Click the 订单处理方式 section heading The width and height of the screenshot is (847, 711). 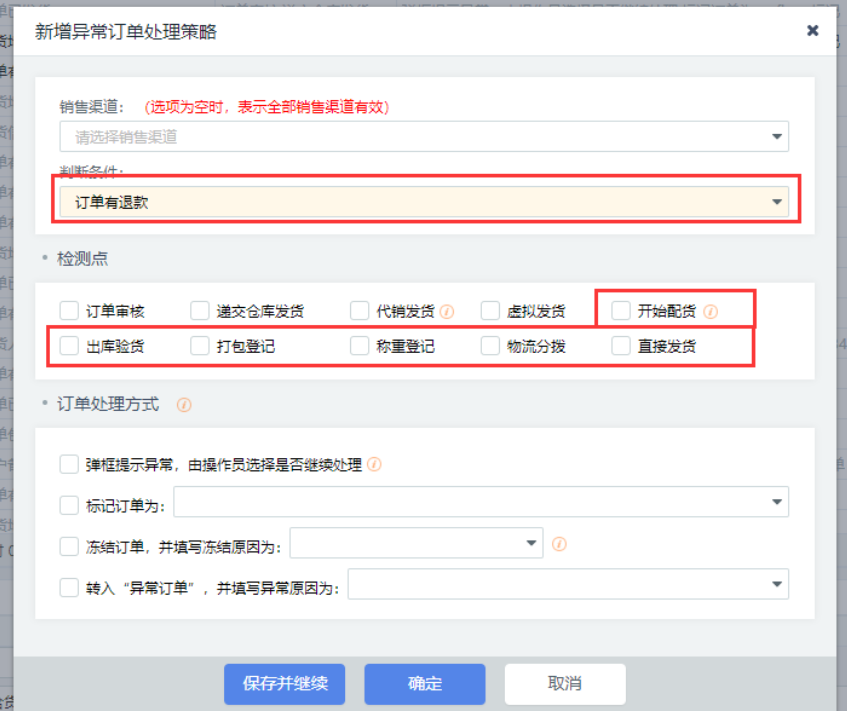coord(108,404)
